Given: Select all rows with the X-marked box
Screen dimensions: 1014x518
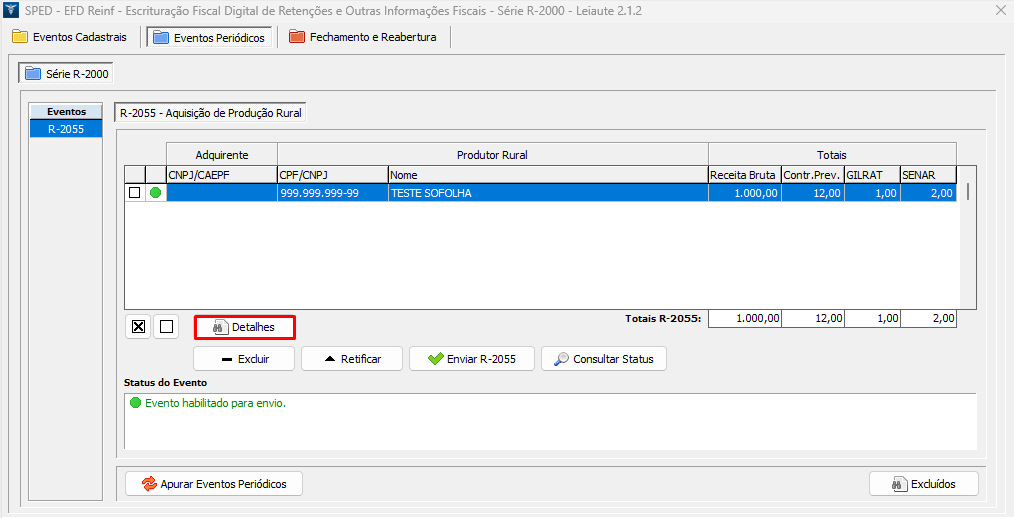Looking at the screenshot, I should [x=139, y=326].
